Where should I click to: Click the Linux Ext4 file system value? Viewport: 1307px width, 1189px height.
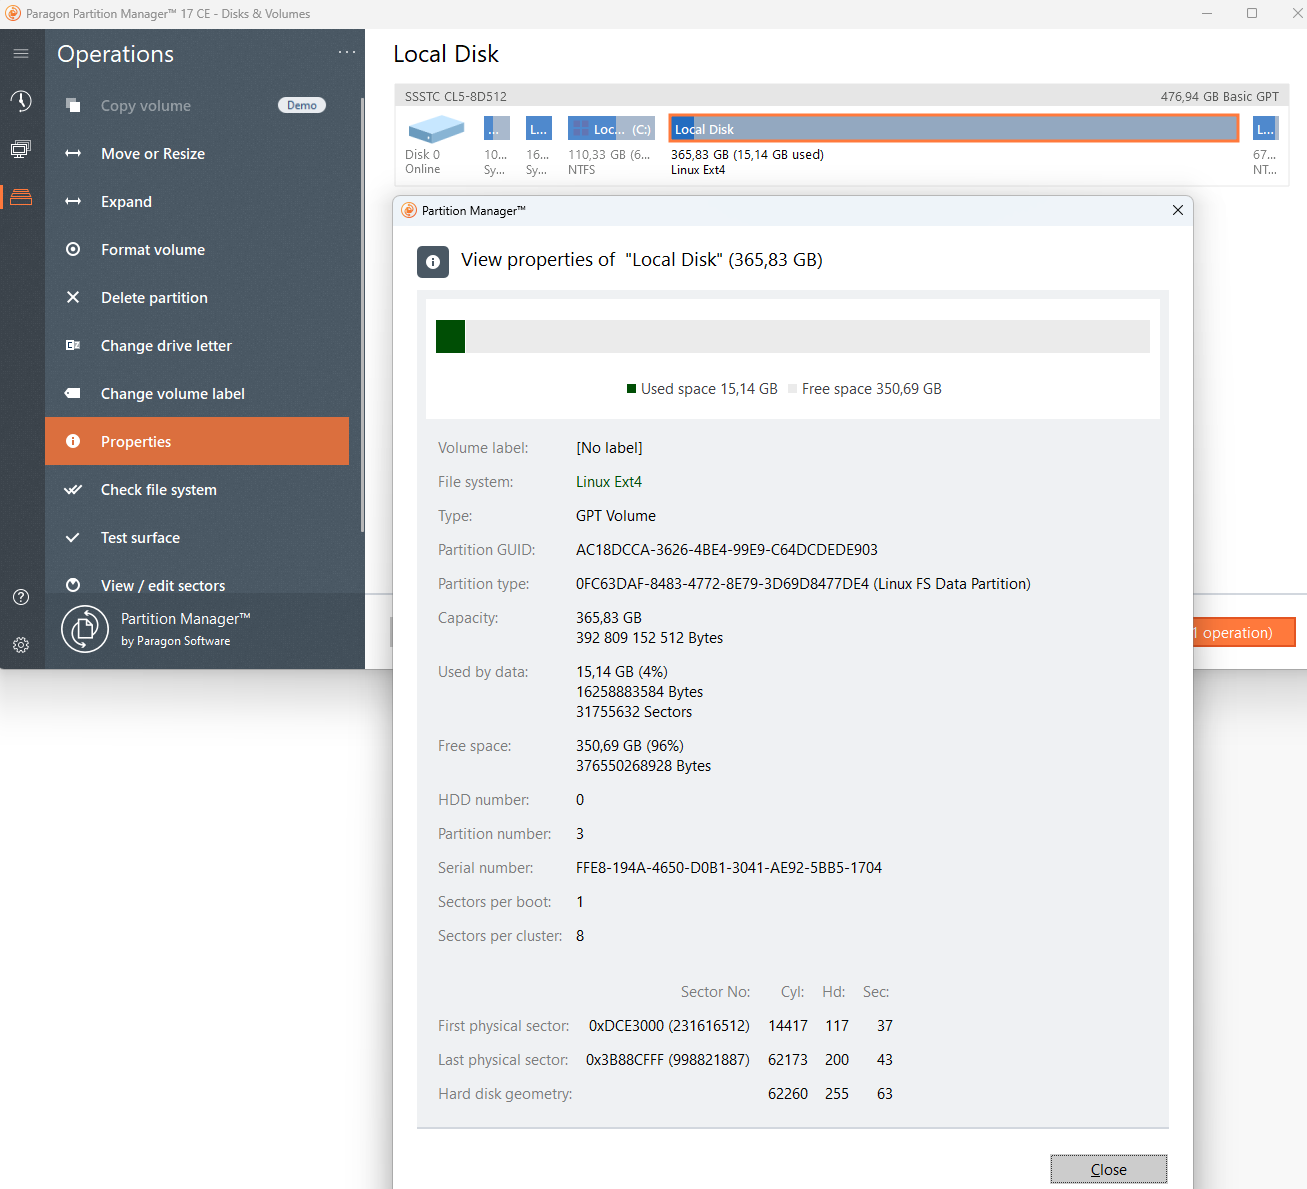tap(609, 482)
